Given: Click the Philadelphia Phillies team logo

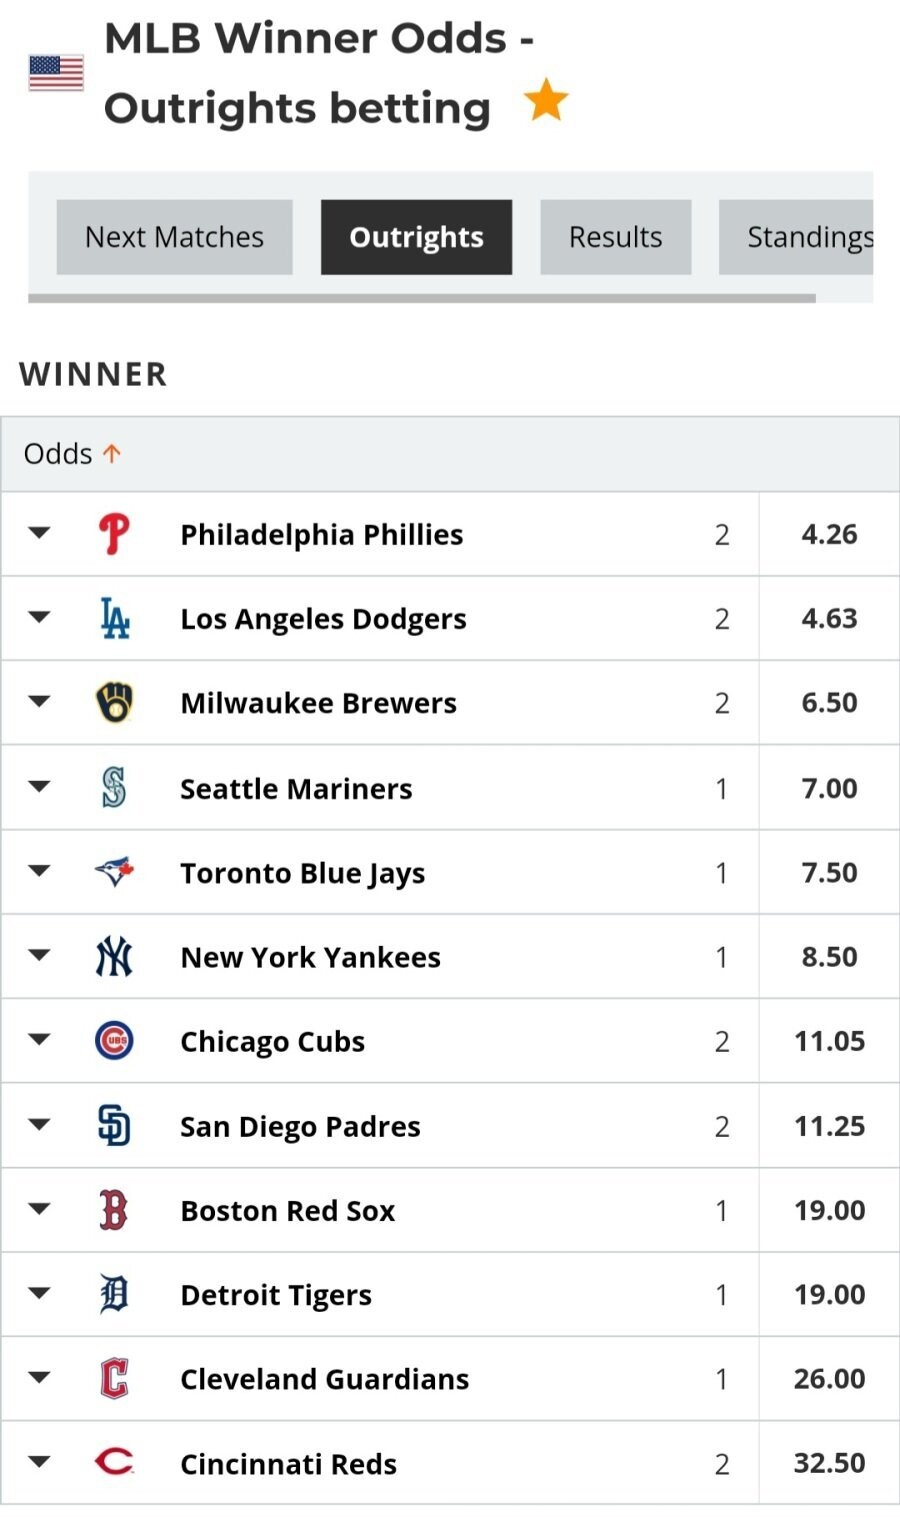Looking at the screenshot, I should [x=114, y=534].
